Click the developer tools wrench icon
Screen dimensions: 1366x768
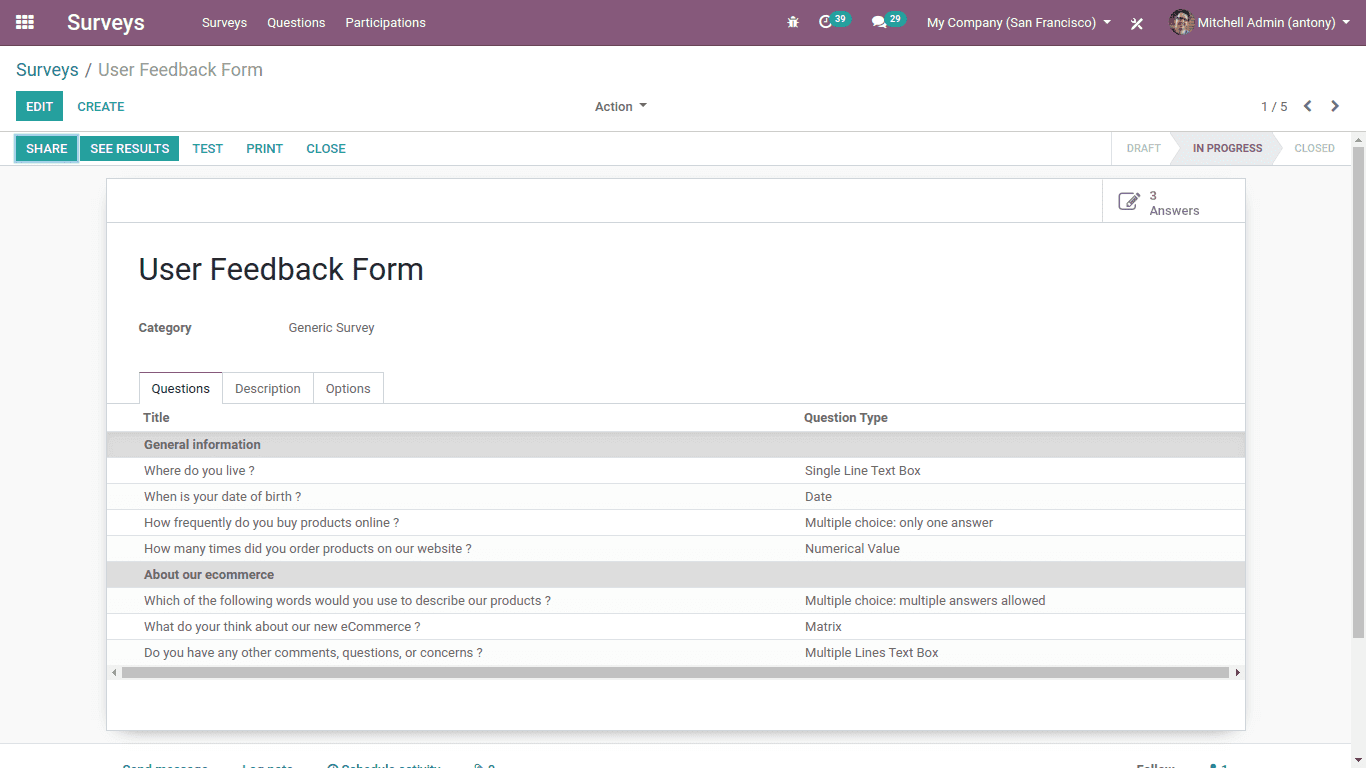tap(1137, 23)
